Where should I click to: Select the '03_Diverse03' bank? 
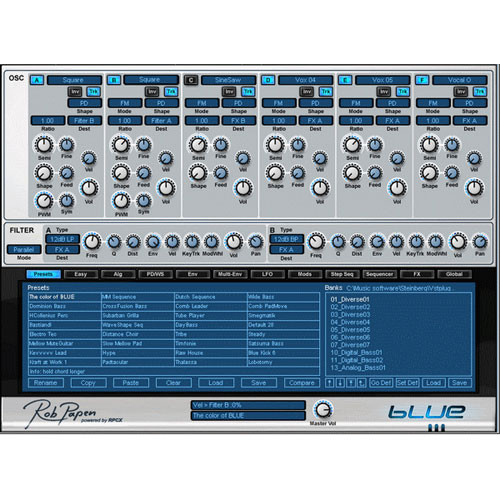(x=350, y=314)
